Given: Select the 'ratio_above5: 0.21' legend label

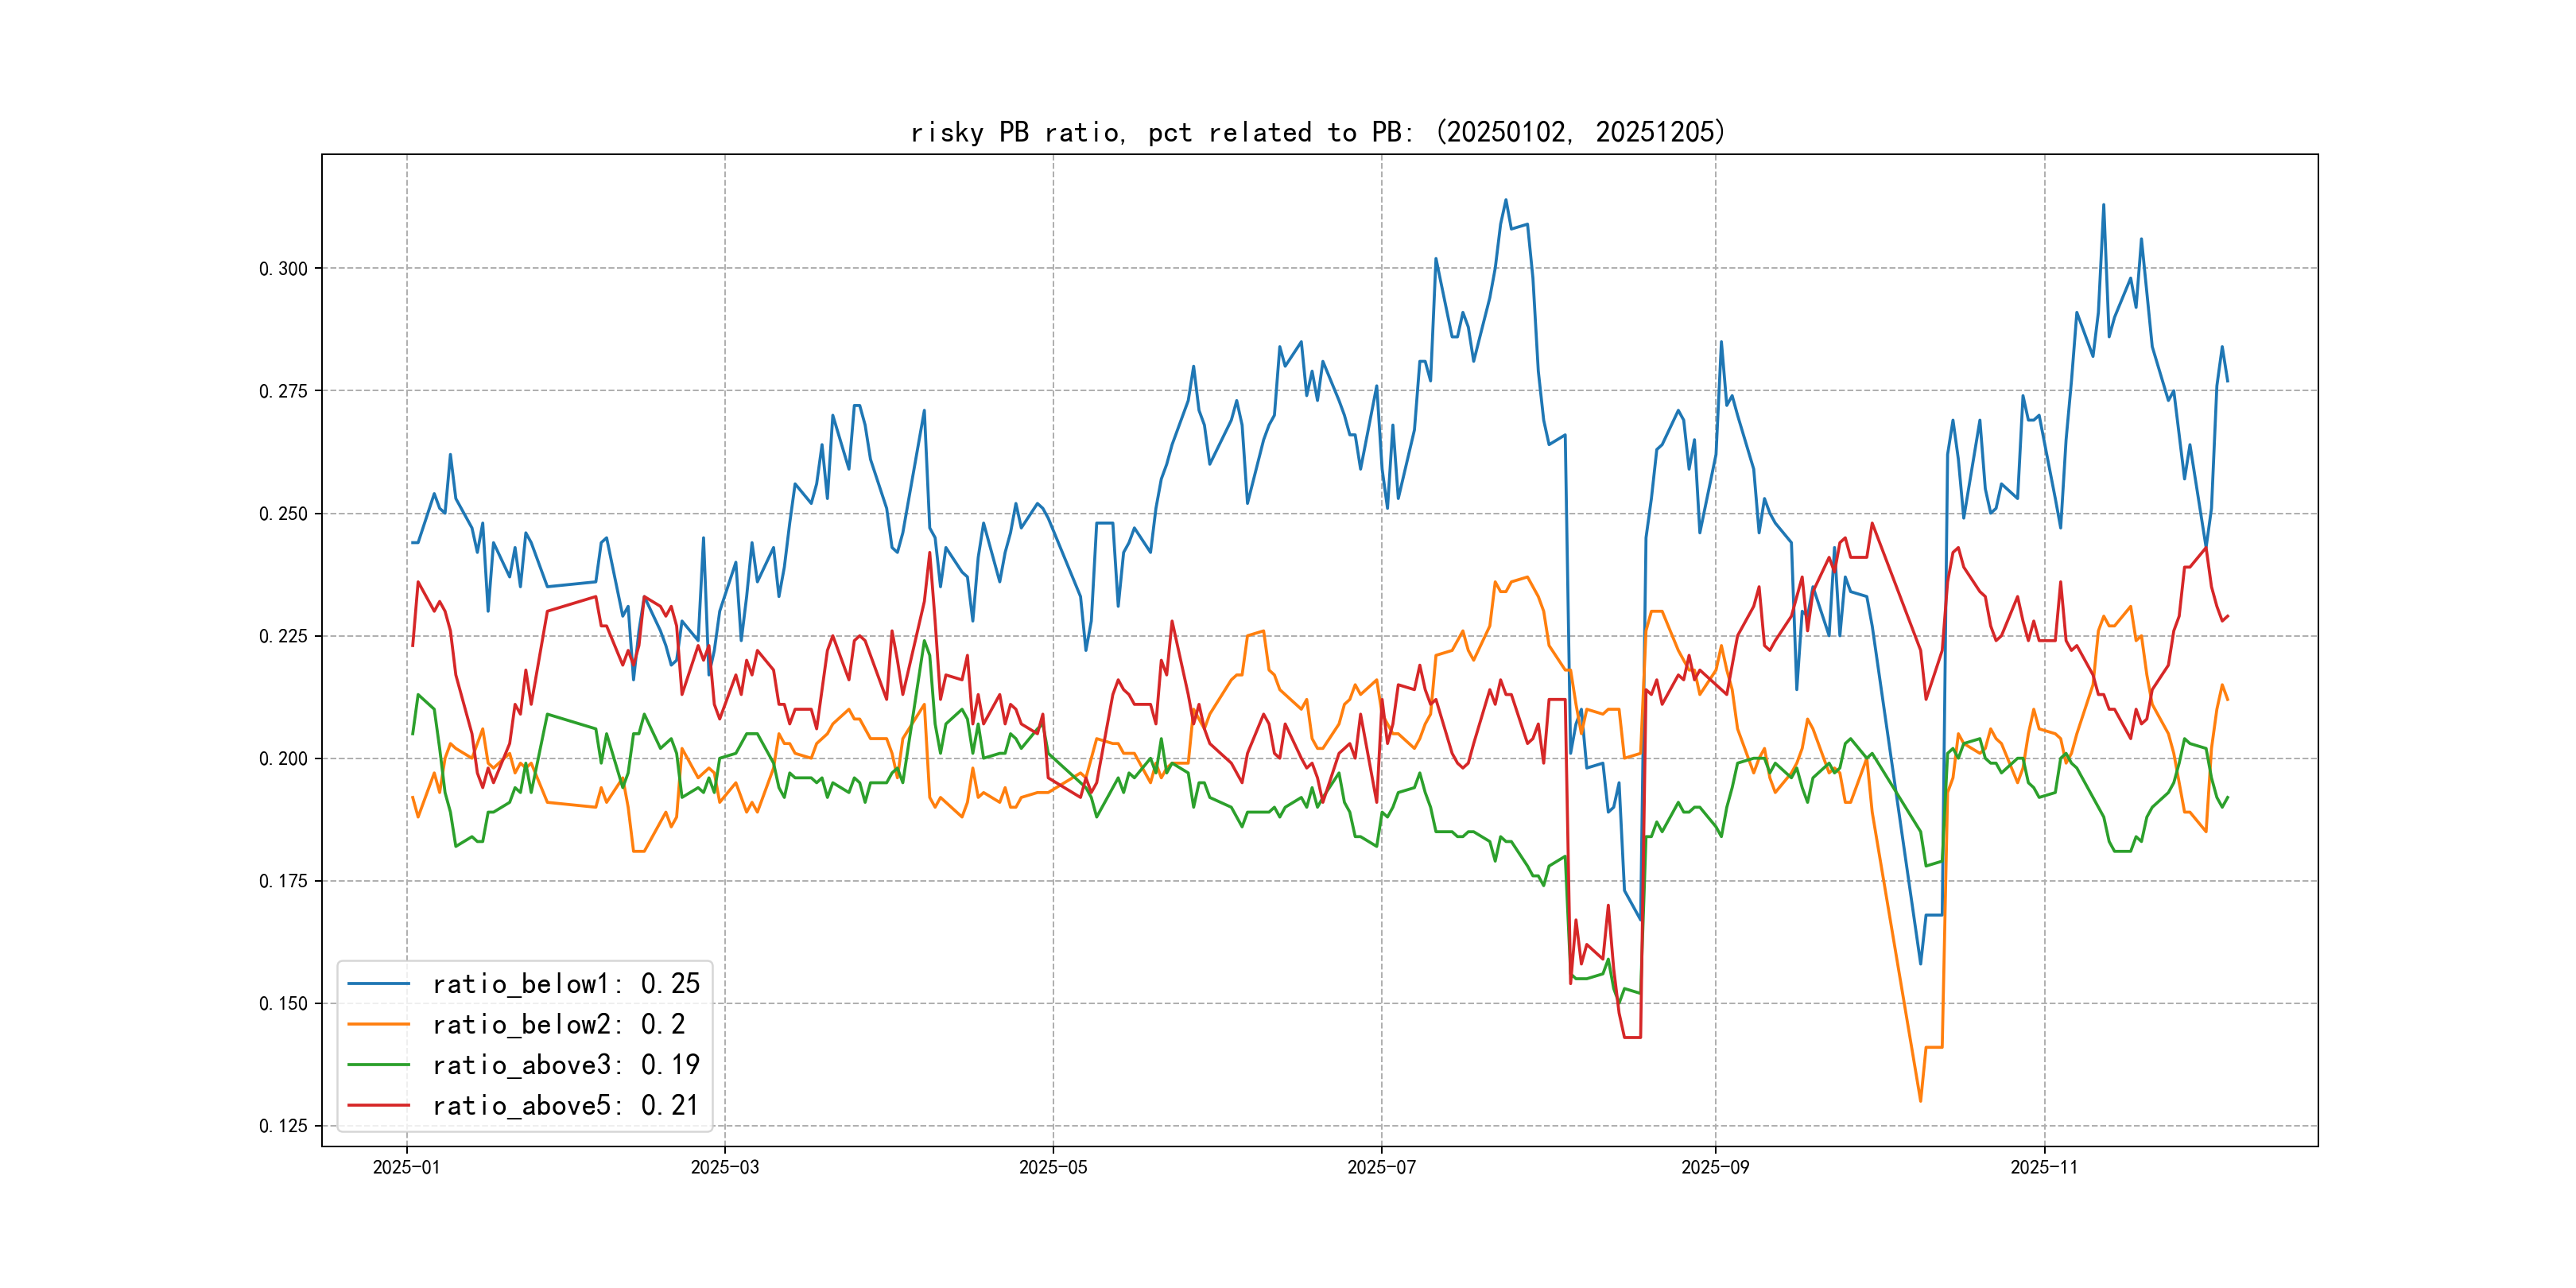Looking at the screenshot, I should [565, 1105].
